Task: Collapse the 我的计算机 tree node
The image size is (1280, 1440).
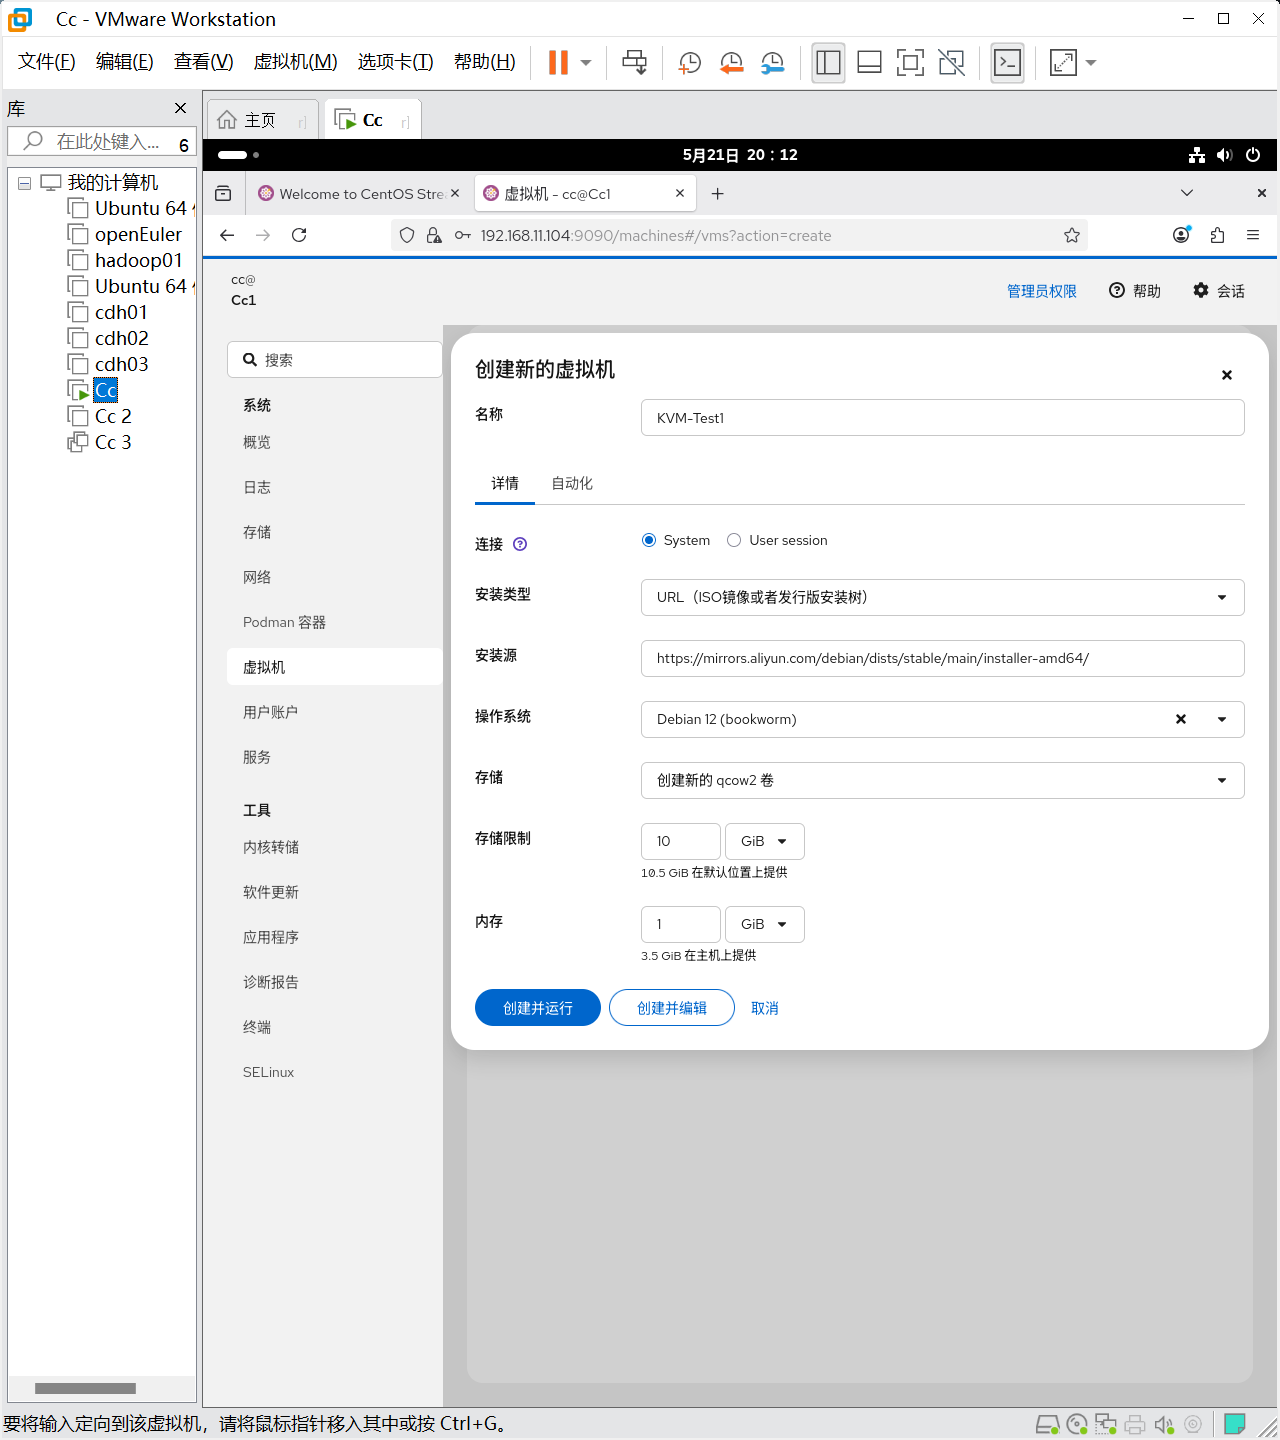Action: click(24, 183)
